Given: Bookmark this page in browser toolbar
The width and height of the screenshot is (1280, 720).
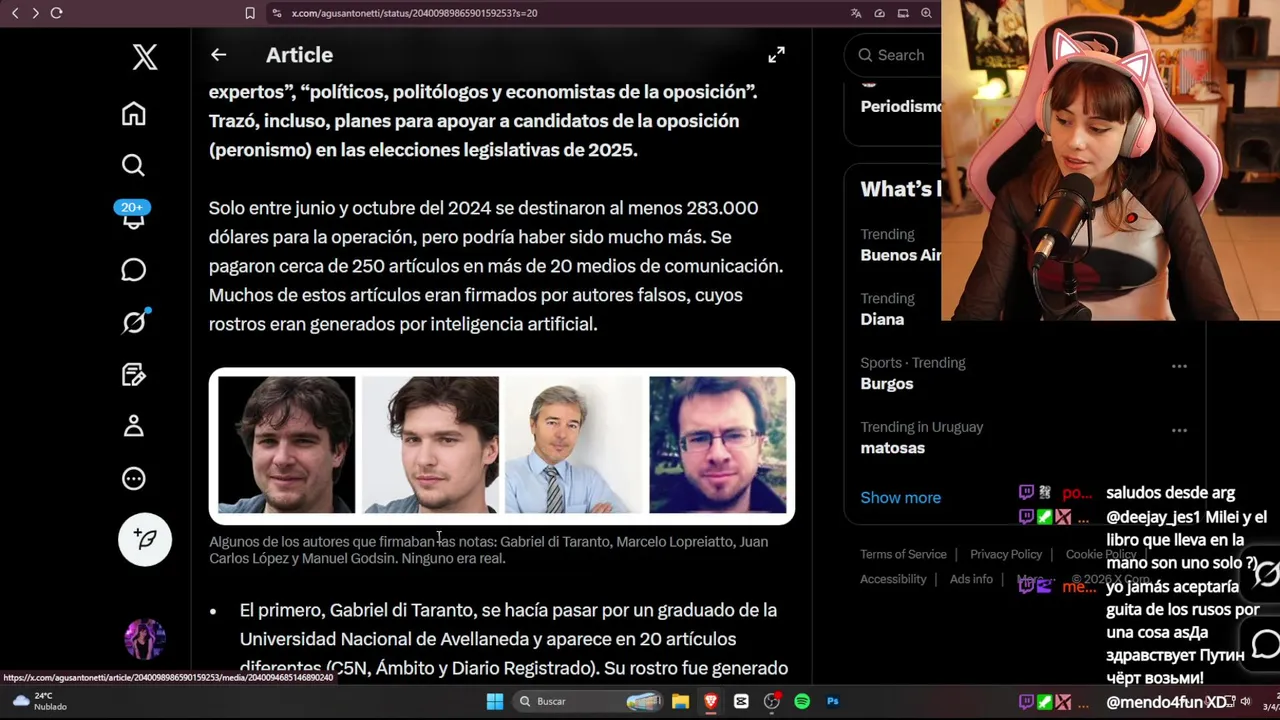Looking at the screenshot, I should point(250,13).
